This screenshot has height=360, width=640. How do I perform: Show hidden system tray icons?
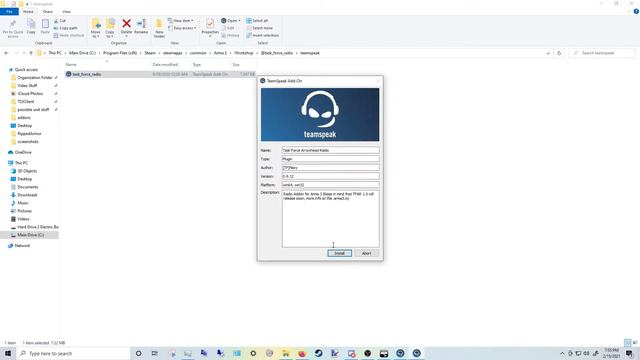click(x=562, y=353)
